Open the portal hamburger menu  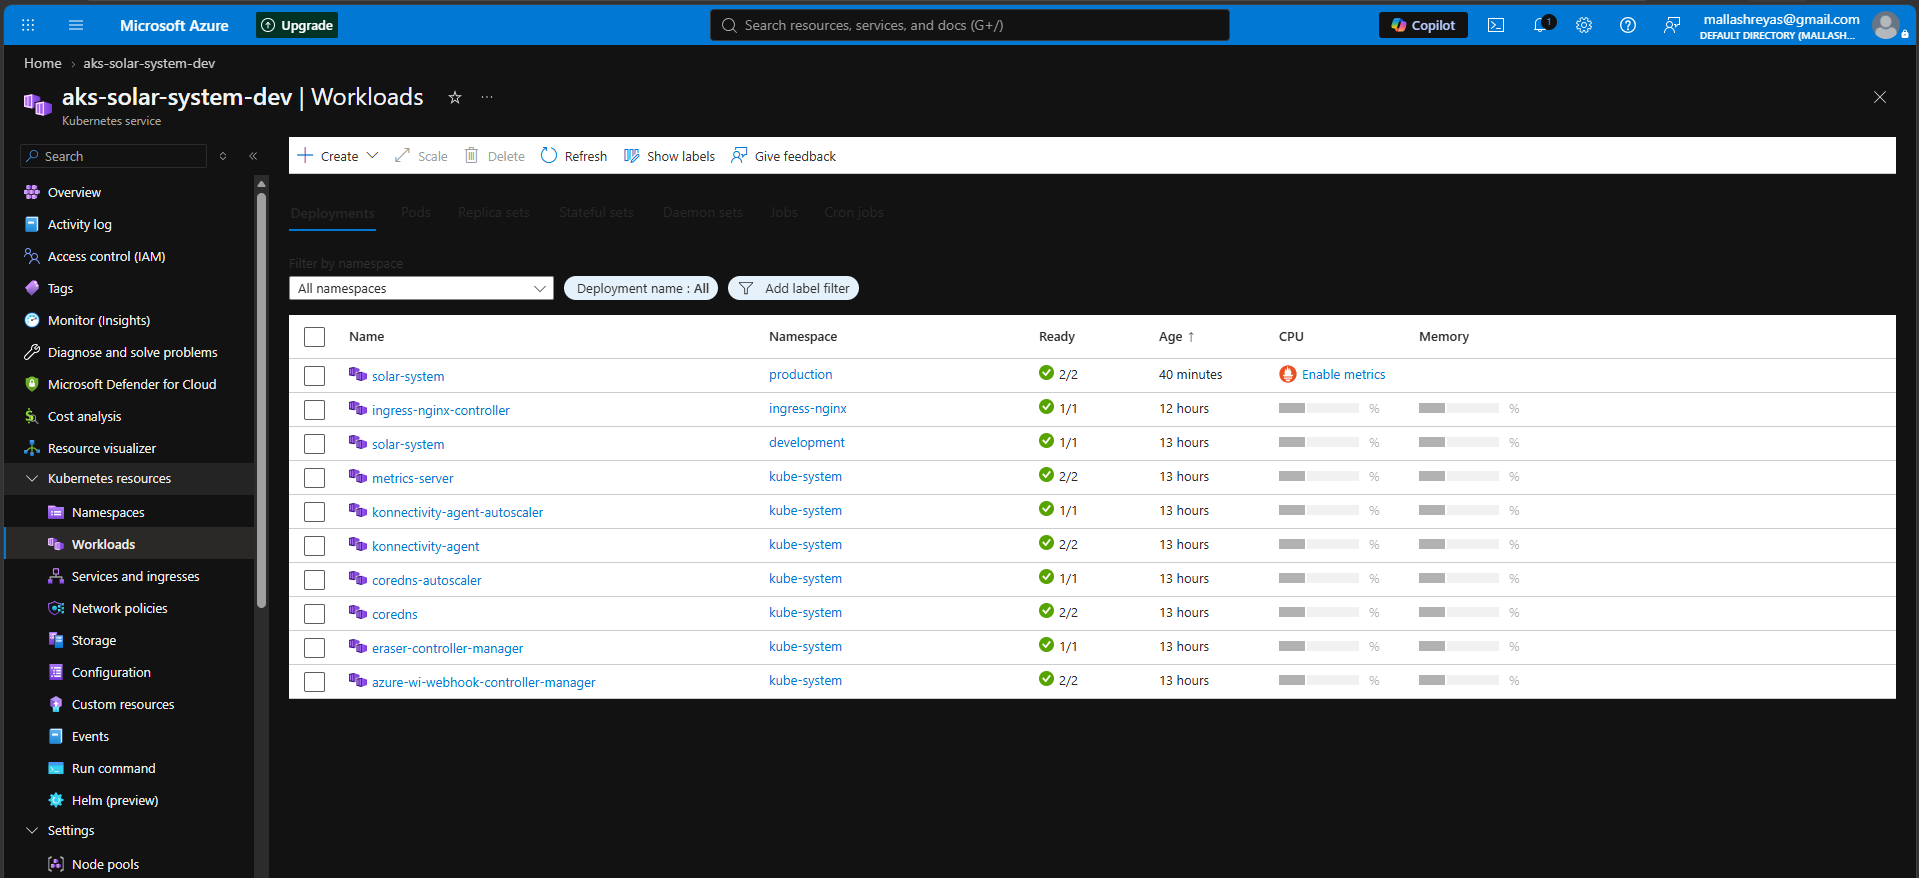coord(76,25)
